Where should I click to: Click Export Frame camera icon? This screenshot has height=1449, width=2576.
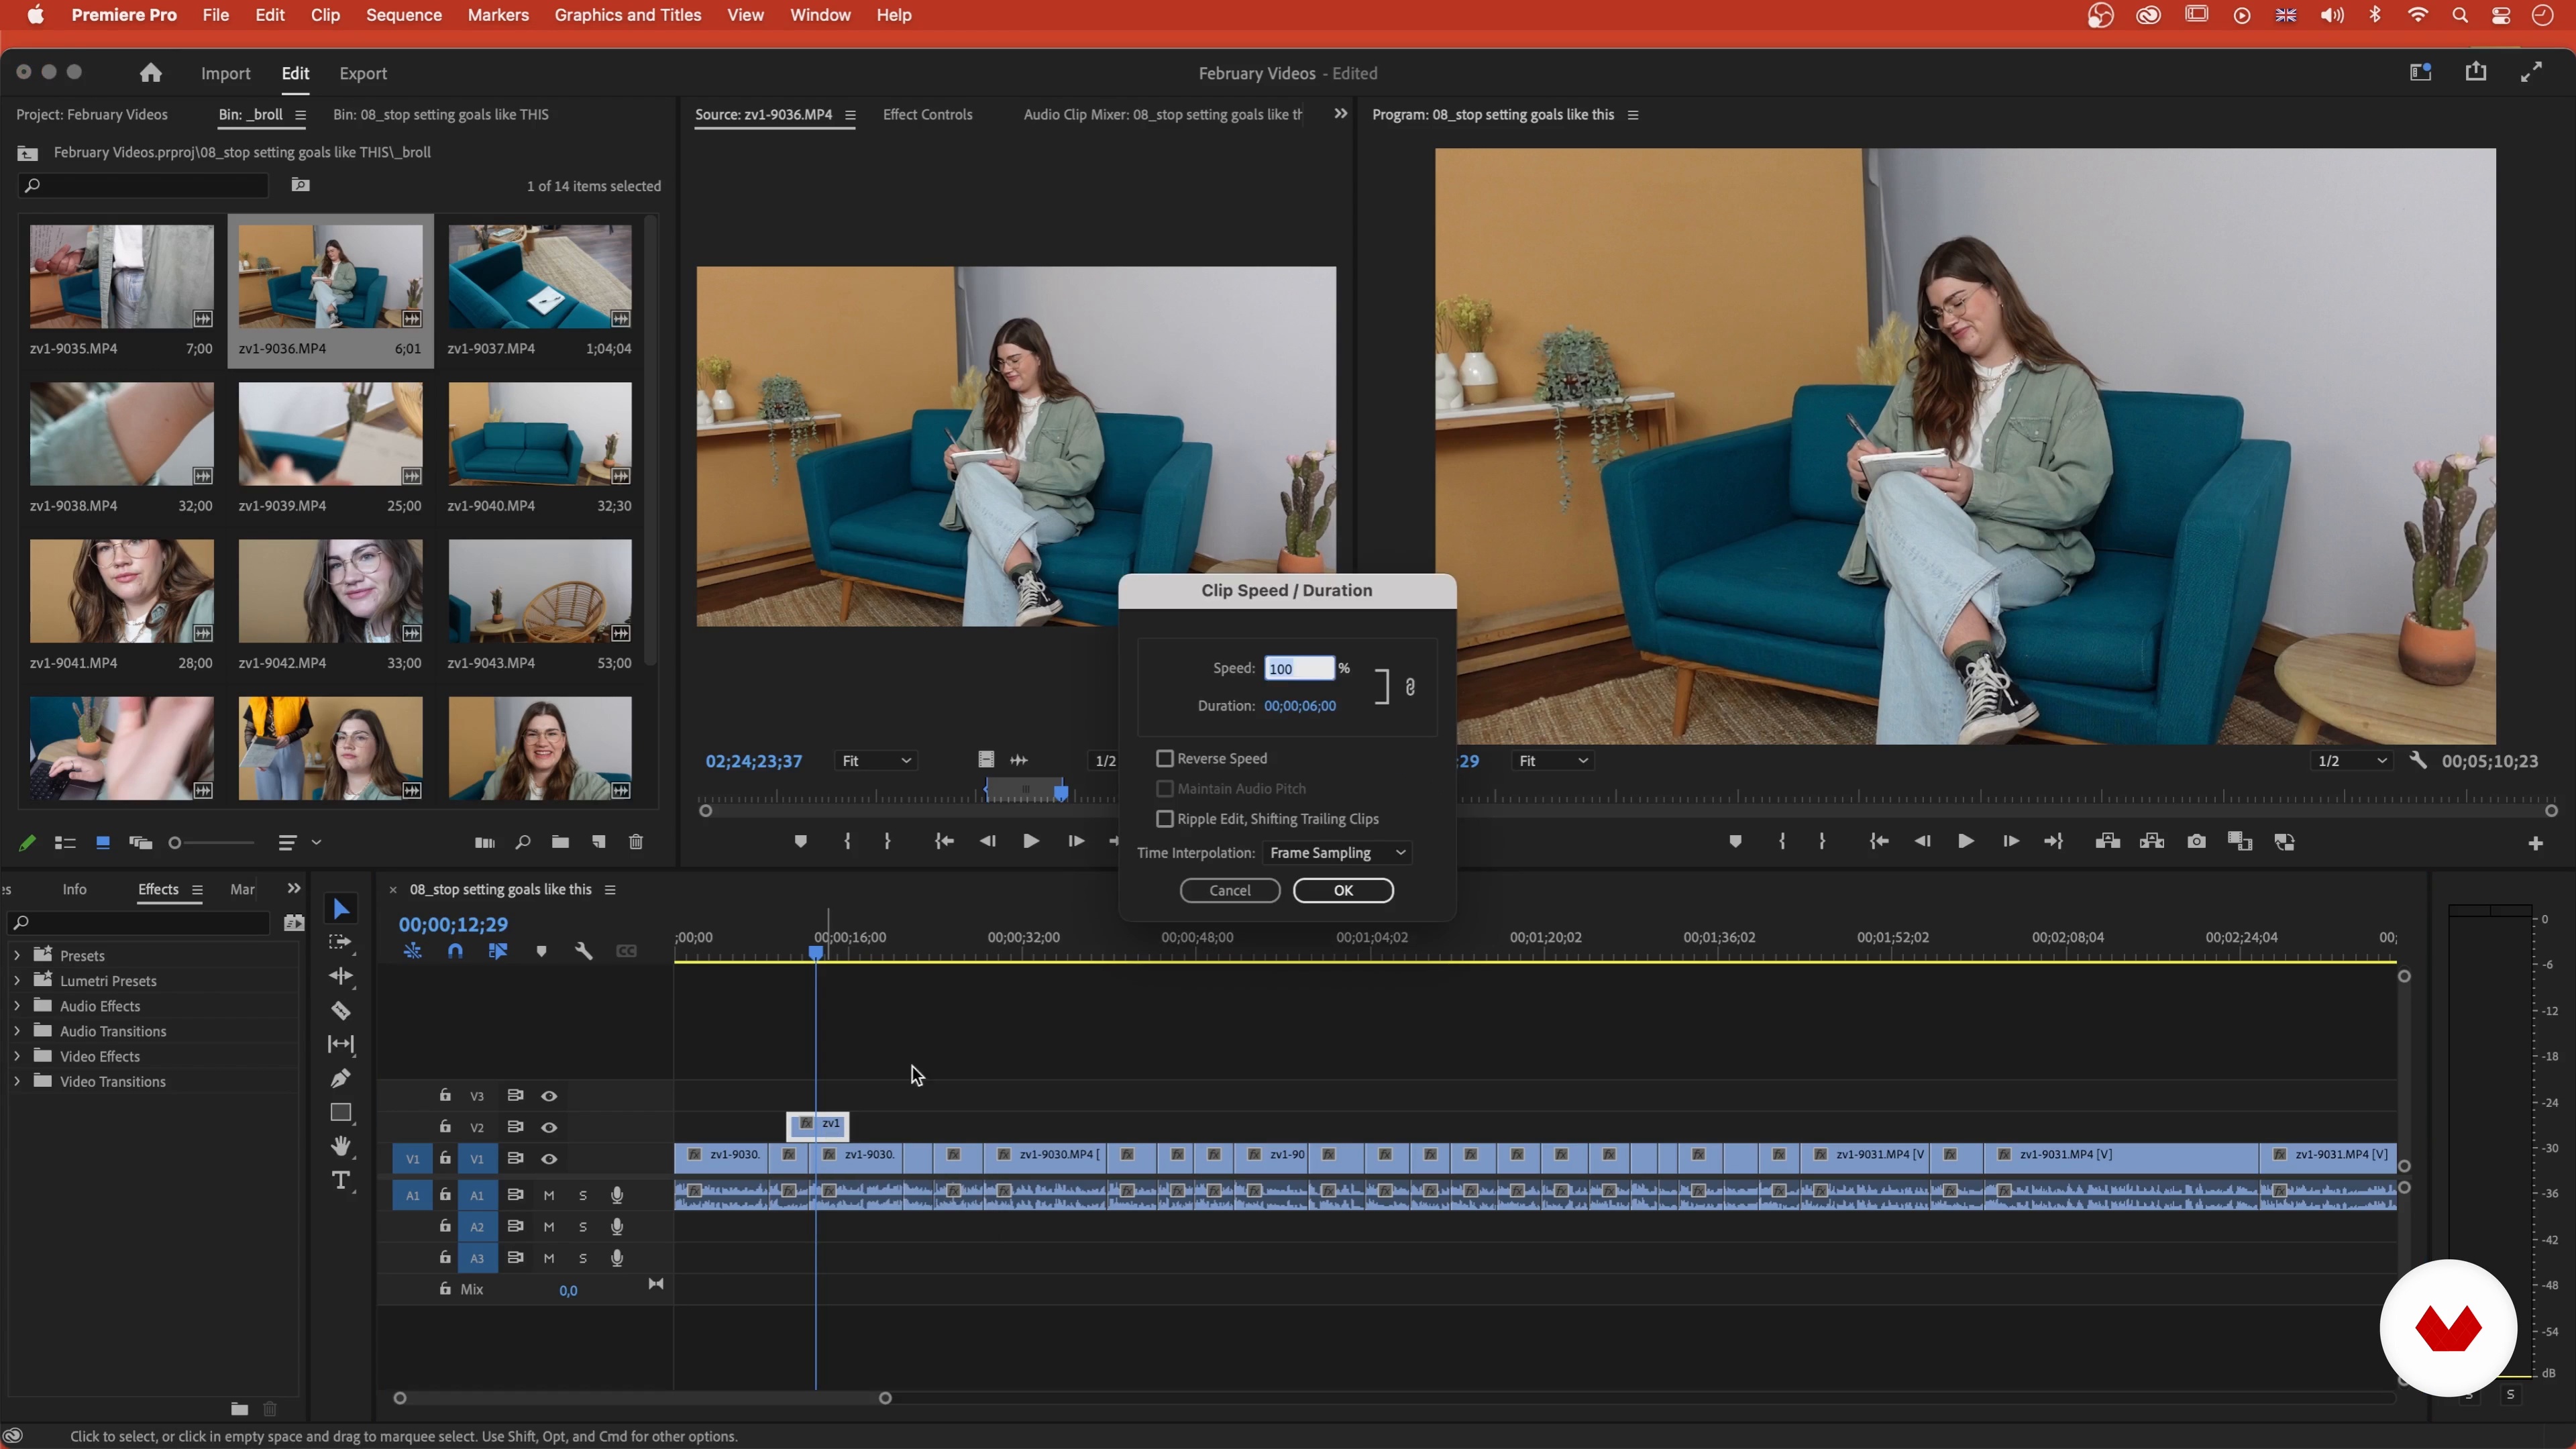coord(2196,842)
